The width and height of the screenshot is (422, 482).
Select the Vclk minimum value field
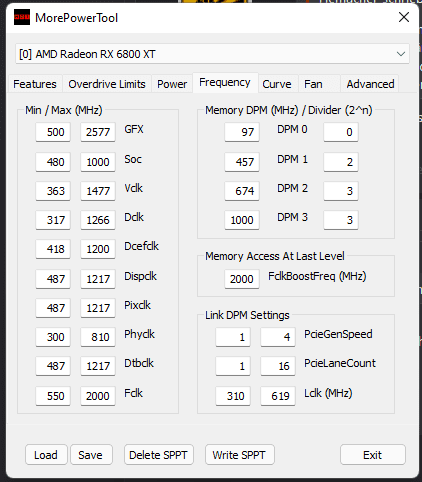coord(53,191)
